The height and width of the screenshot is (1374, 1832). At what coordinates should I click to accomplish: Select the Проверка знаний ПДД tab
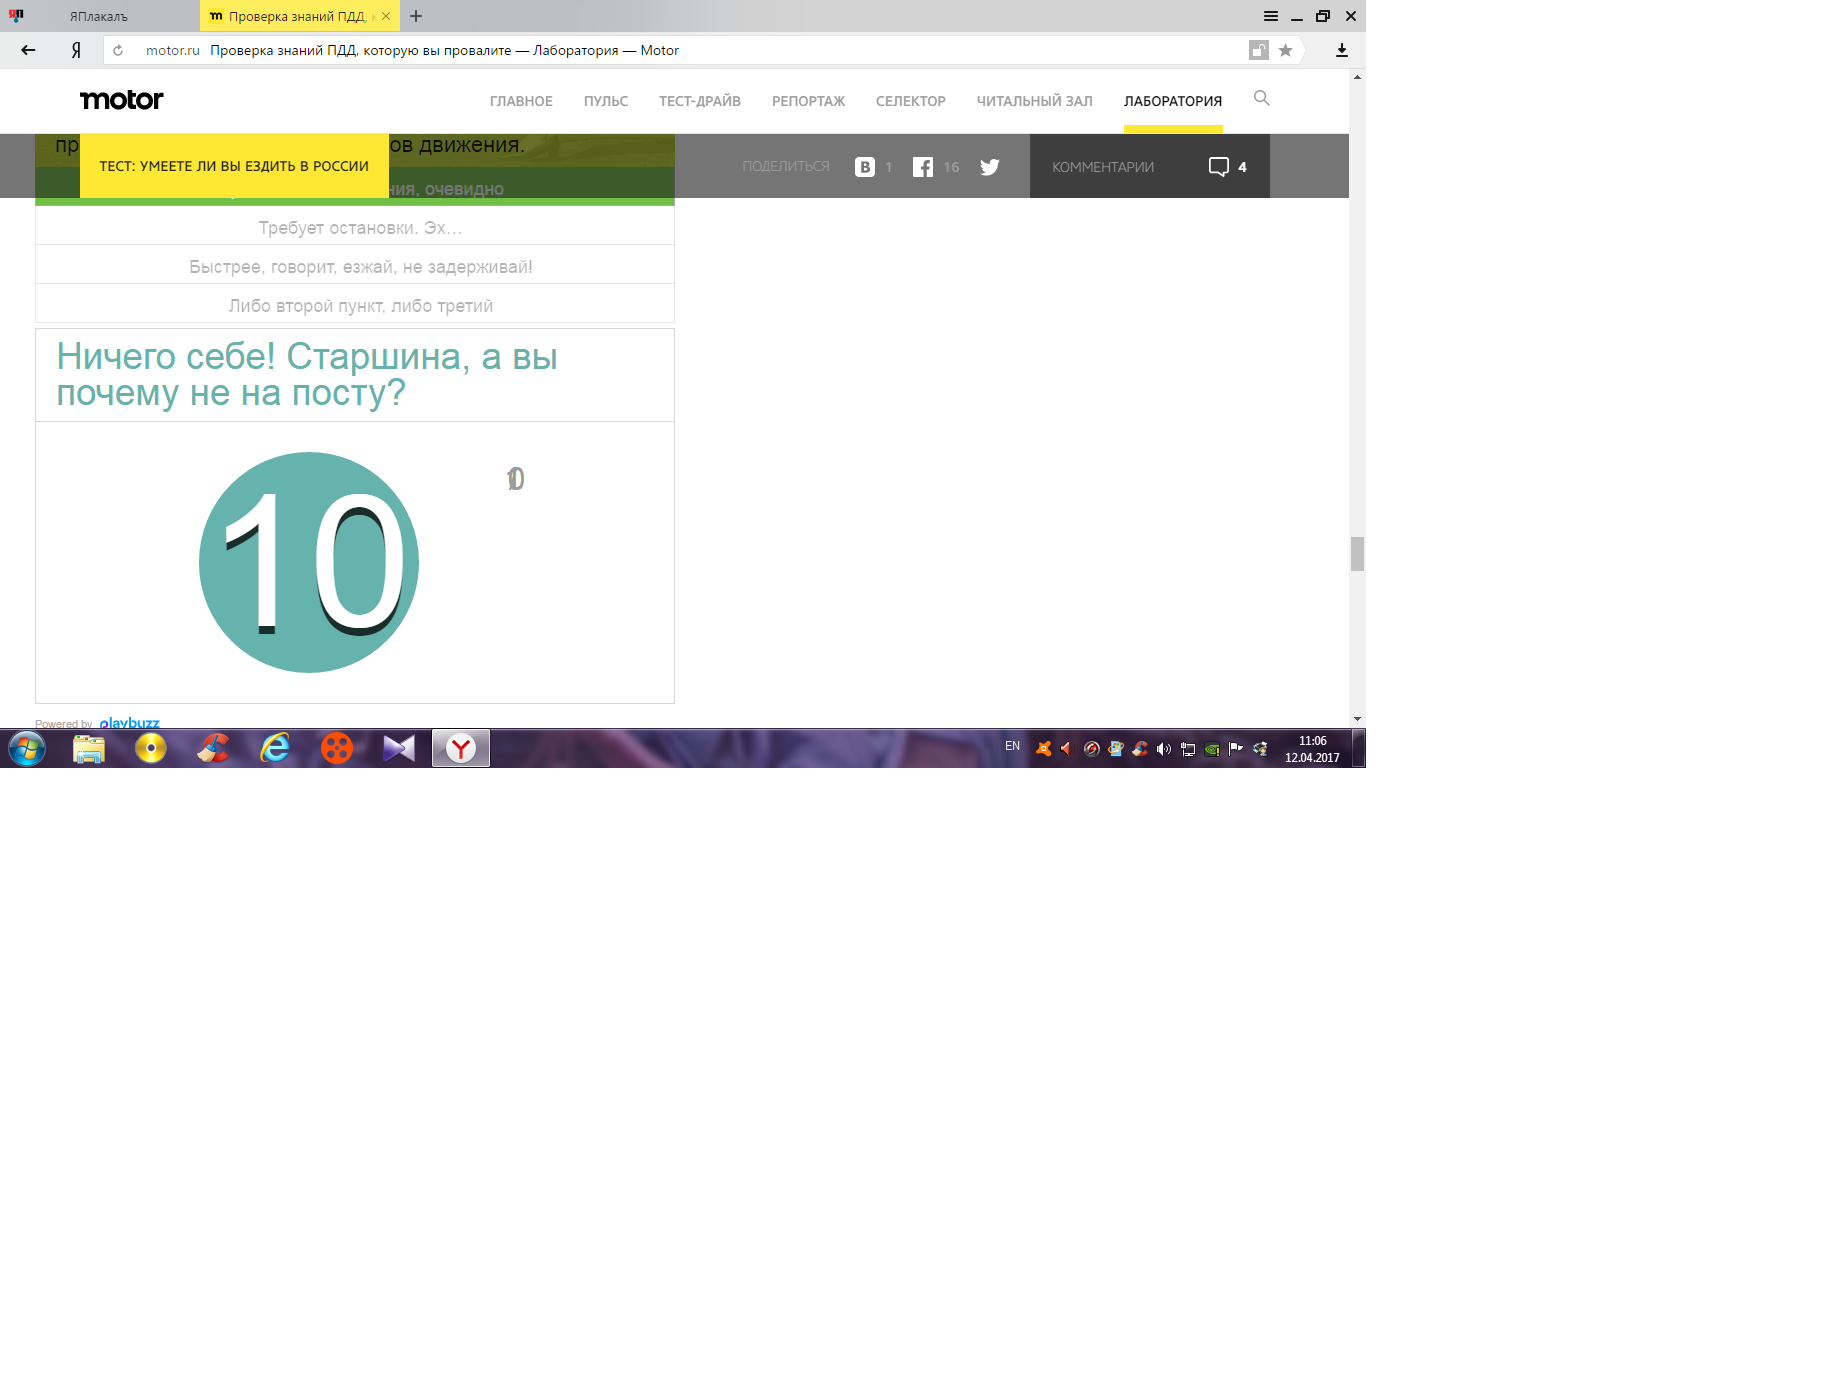click(x=299, y=16)
